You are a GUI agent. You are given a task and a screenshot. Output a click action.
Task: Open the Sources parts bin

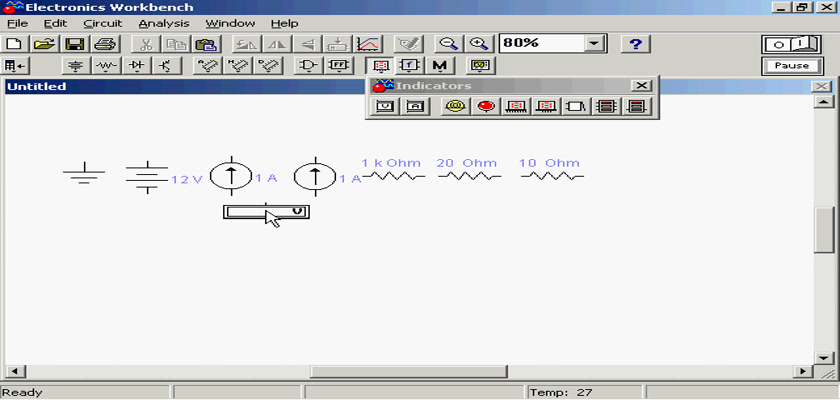(76, 66)
